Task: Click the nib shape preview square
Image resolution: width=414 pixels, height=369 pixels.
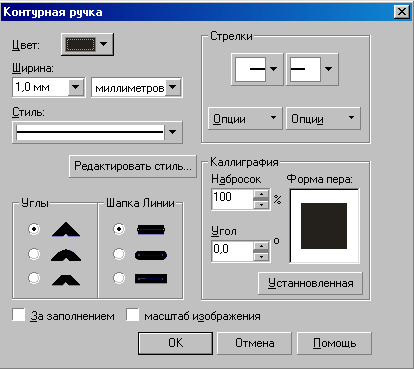Action: pos(324,226)
